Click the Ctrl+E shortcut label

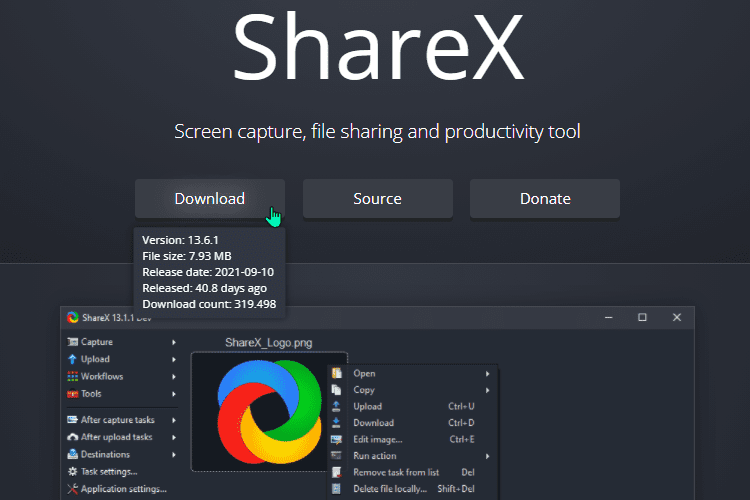(x=462, y=439)
